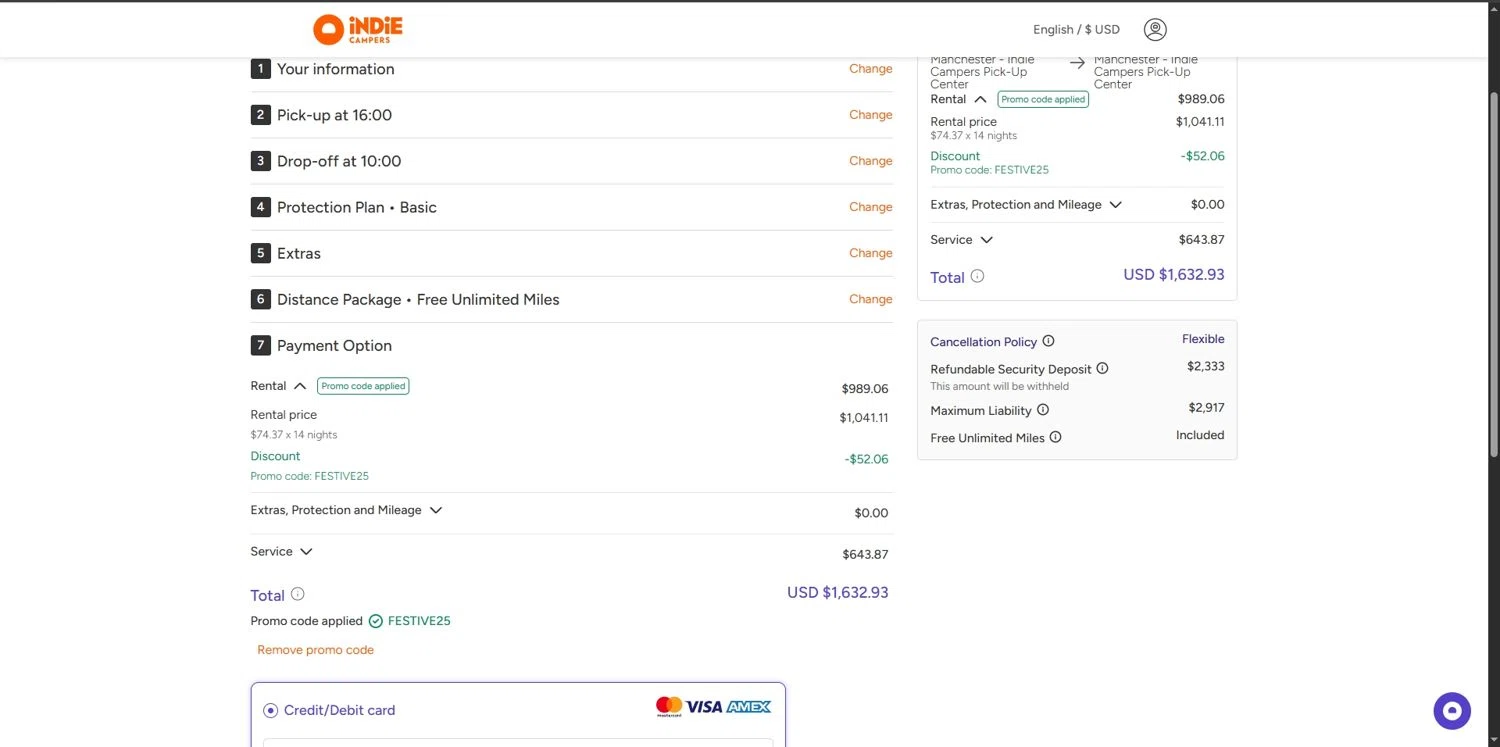Click step 3 Drop-off at 10:00 heading
The width and height of the screenshot is (1500, 747).
tap(339, 161)
